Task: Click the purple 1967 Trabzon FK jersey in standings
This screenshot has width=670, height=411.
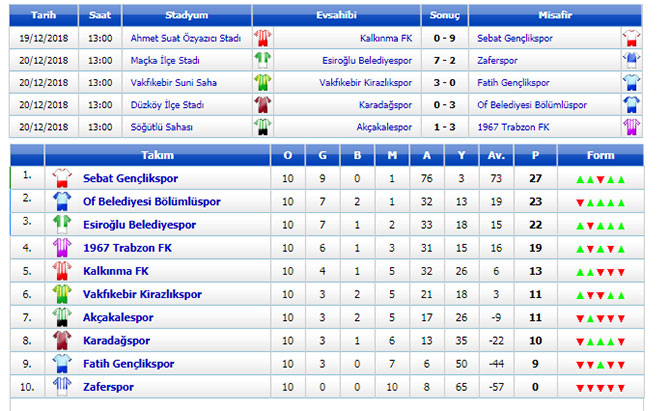Action: (62, 247)
